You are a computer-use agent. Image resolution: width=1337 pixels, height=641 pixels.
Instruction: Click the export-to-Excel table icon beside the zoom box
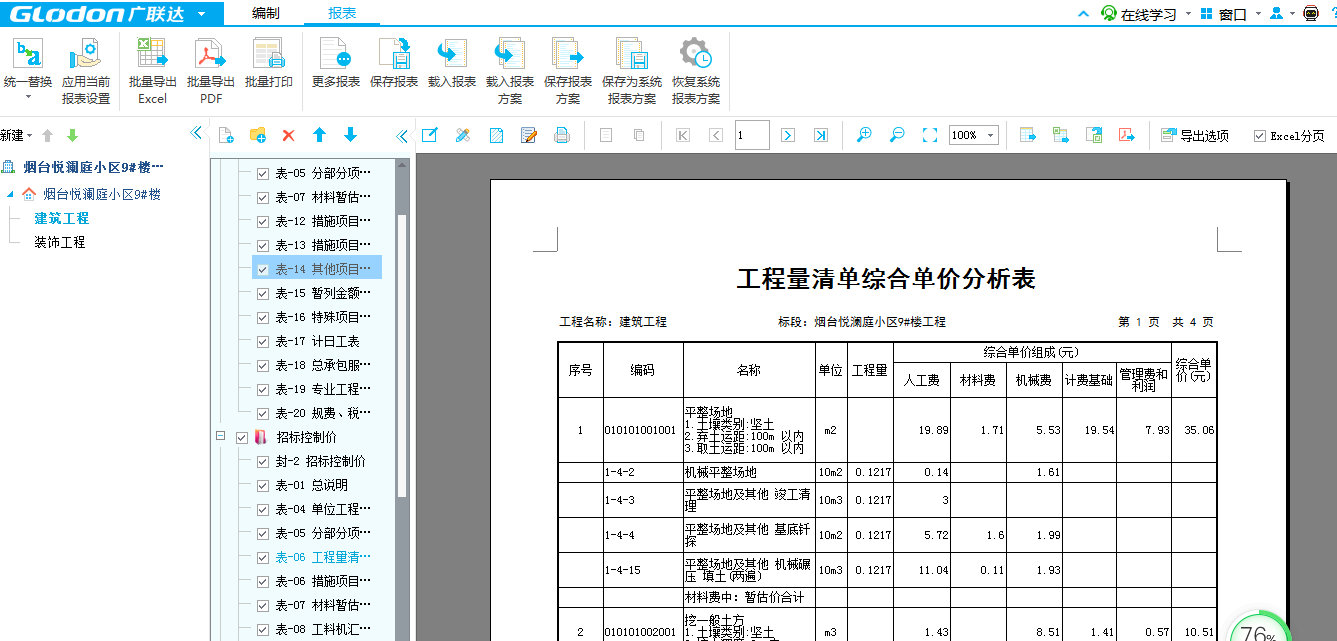[x=1027, y=135]
